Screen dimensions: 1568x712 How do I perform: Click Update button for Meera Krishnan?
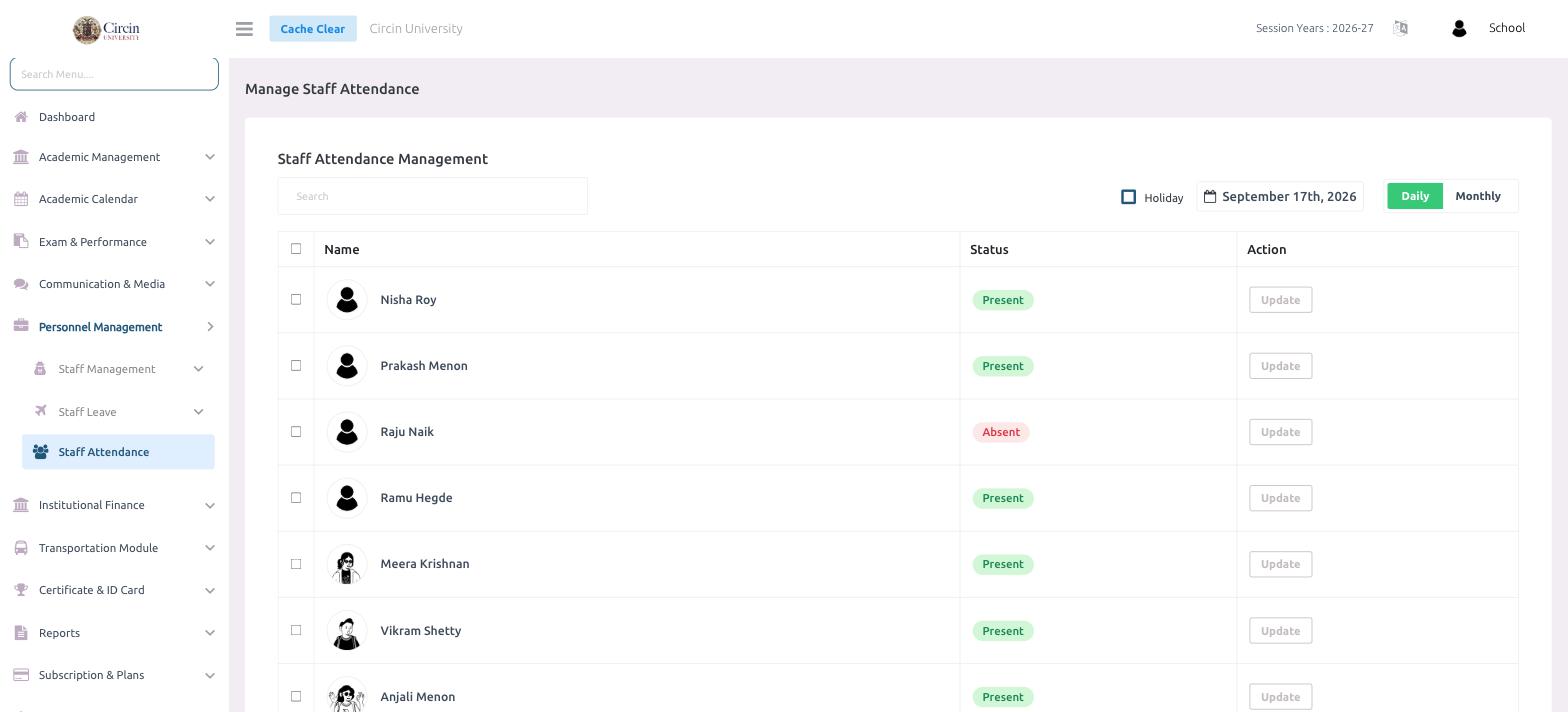(x=1280, y=564)
